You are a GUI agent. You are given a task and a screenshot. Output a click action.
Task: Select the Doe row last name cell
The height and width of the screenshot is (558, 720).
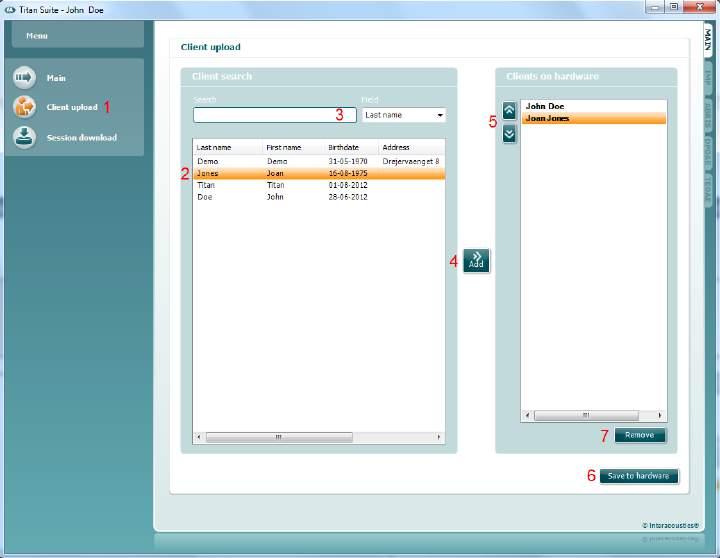[x=204, y=197]
